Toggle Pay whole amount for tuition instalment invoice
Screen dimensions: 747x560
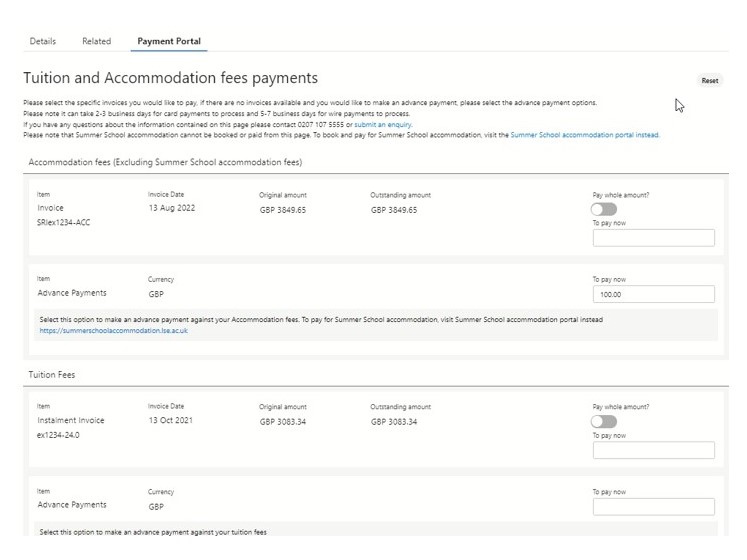click(604, 422)
